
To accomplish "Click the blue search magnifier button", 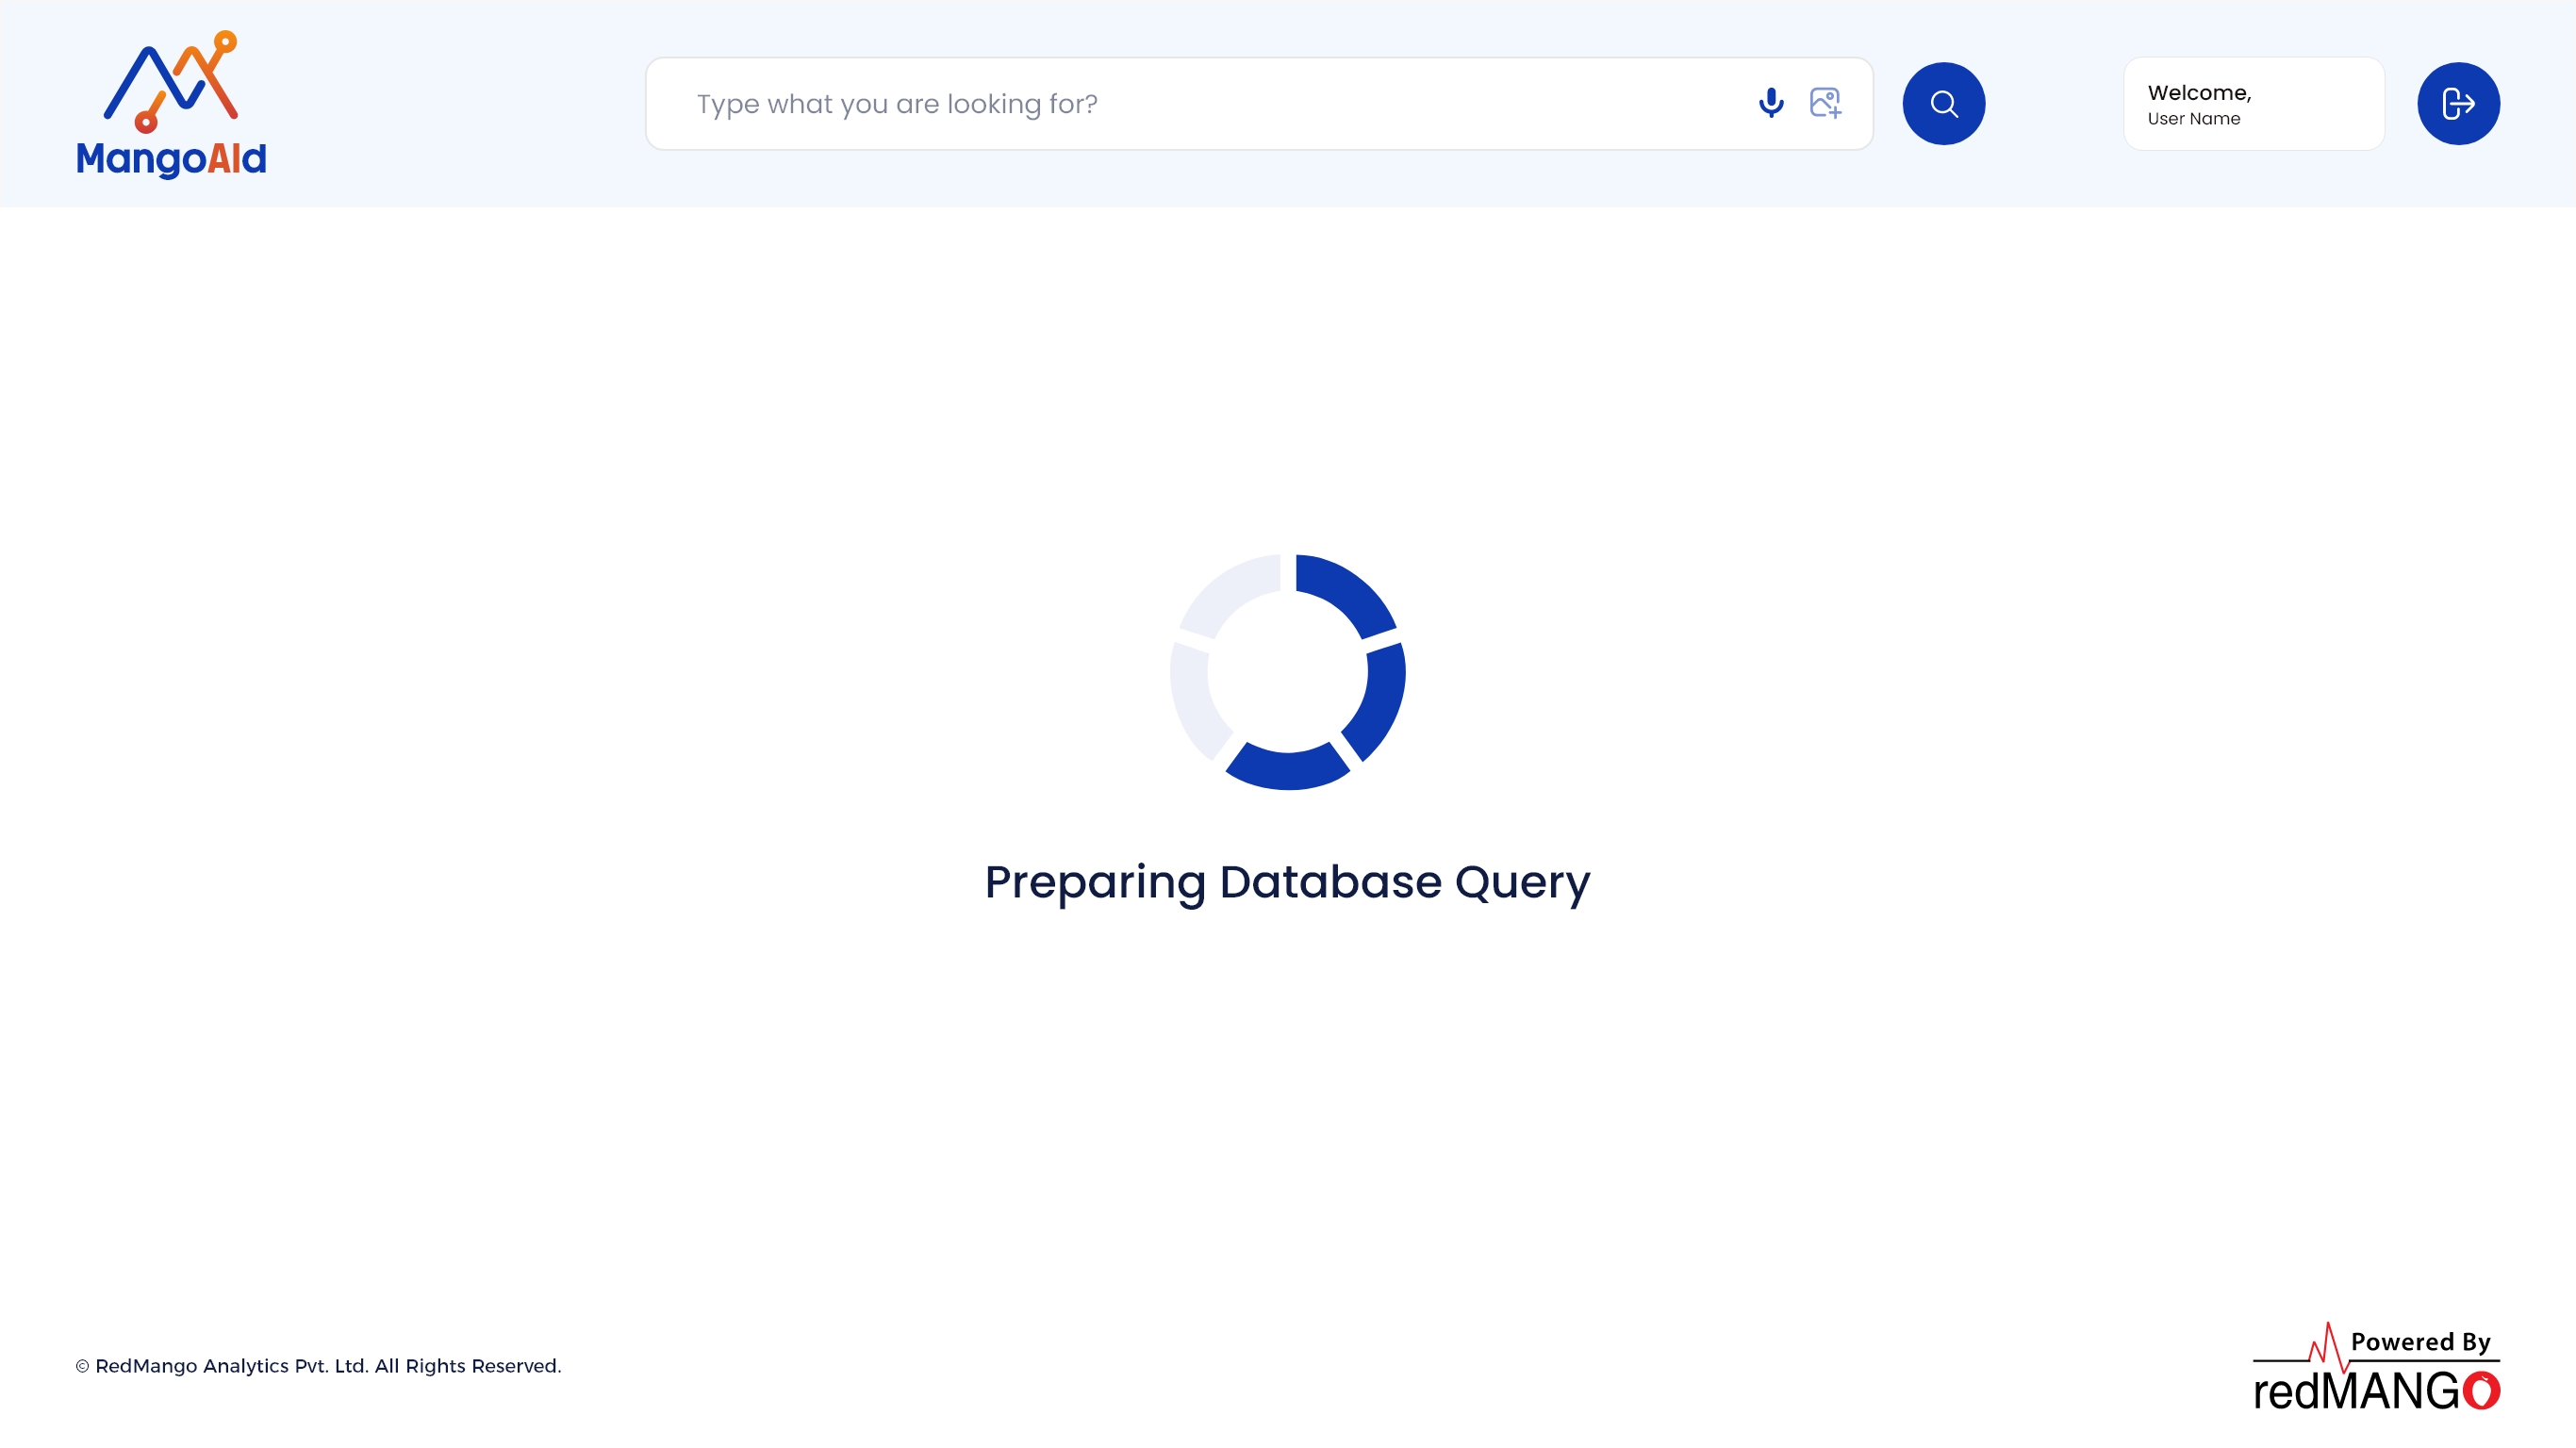I will 1944,104.
